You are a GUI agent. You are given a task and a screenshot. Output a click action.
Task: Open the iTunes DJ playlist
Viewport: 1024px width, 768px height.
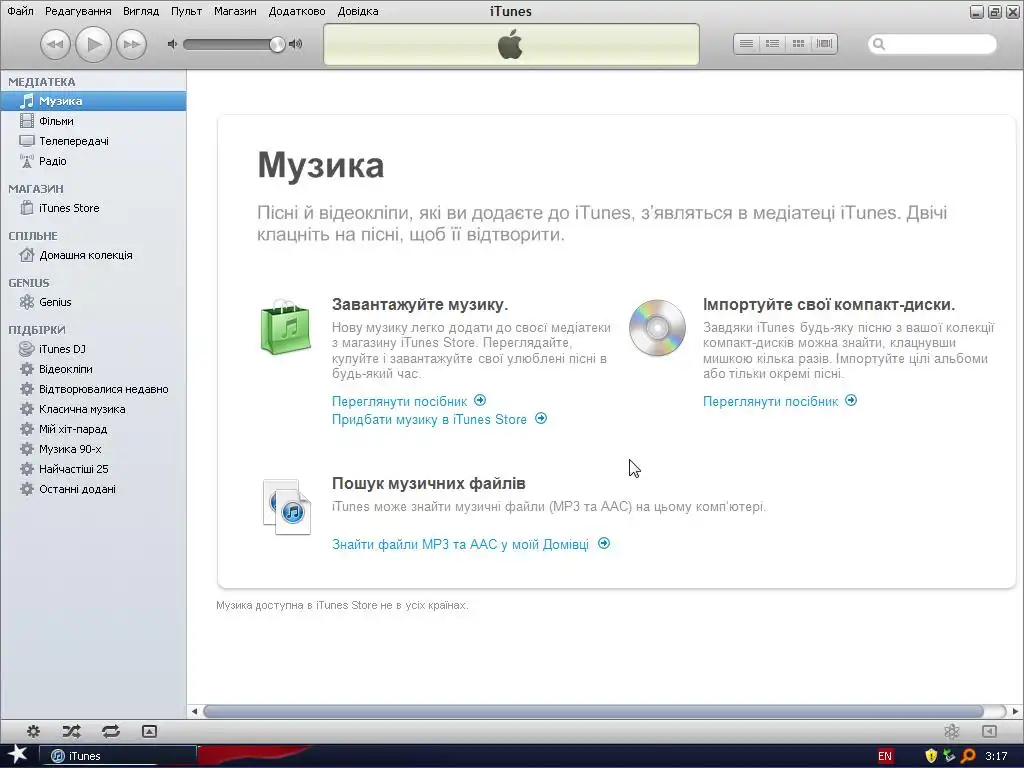[x=93, y=349]
